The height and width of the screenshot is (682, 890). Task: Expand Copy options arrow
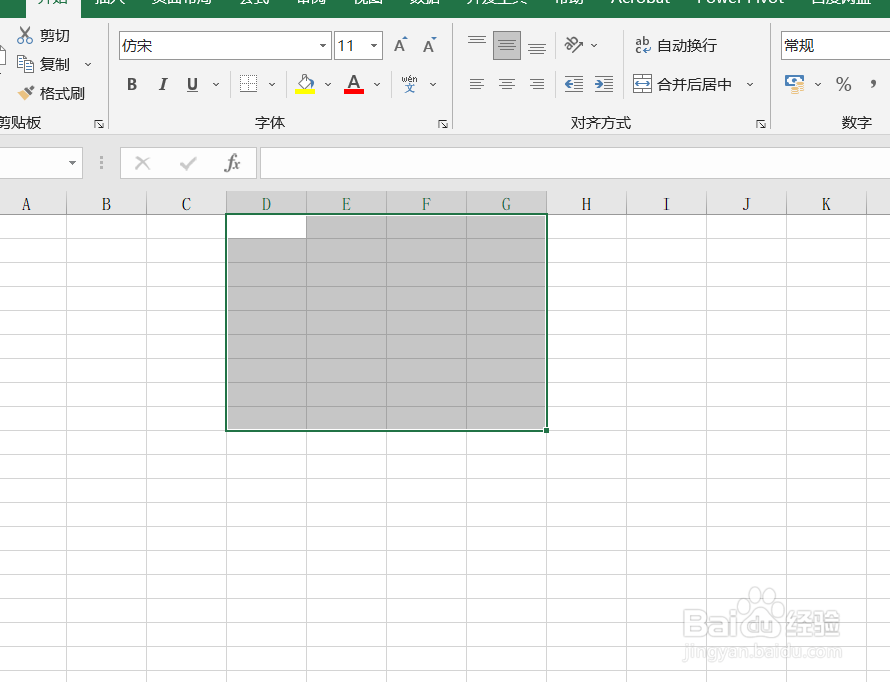pyautogui.click(x=88, y=64)
